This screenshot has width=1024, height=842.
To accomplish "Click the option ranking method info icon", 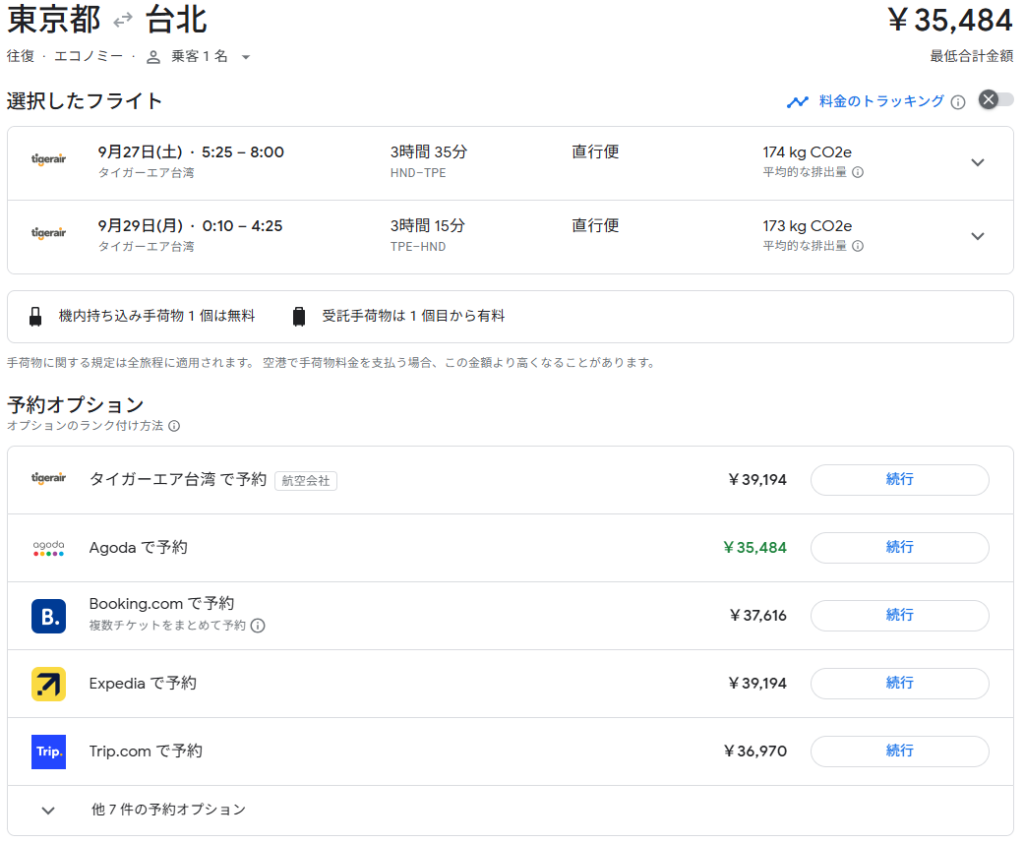I will 174,426.
